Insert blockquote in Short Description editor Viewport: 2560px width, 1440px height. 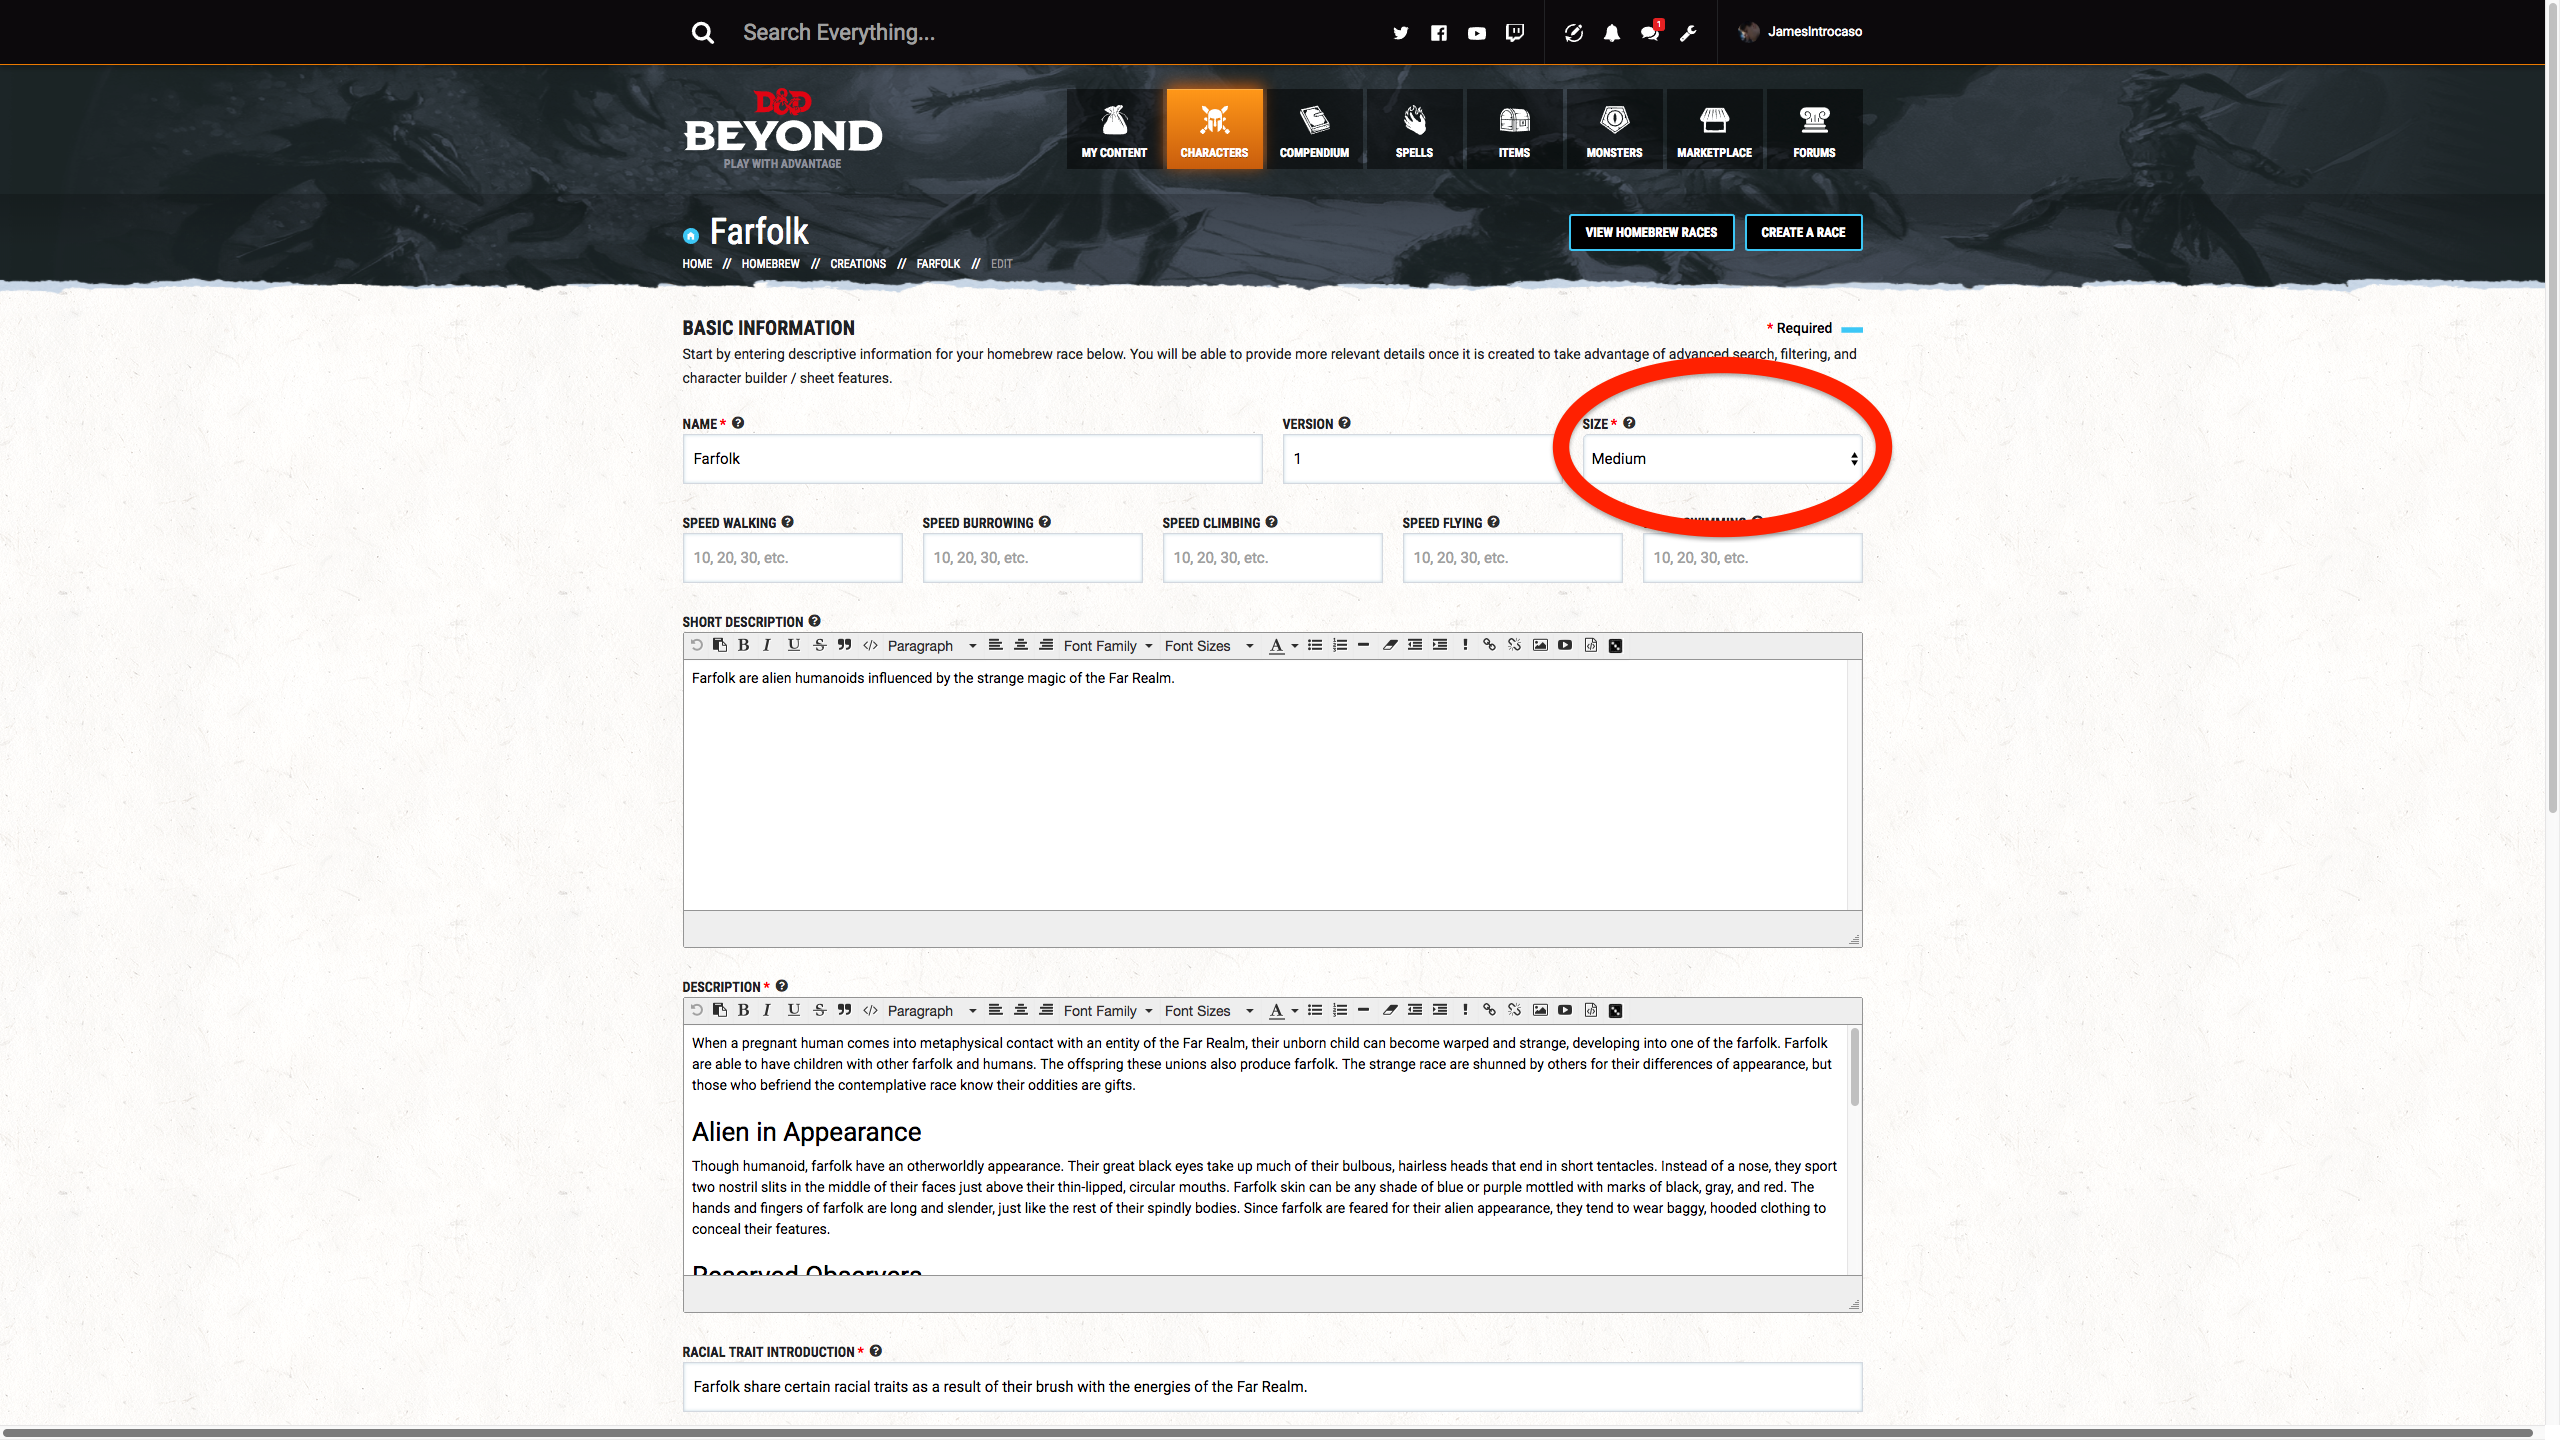844,645
